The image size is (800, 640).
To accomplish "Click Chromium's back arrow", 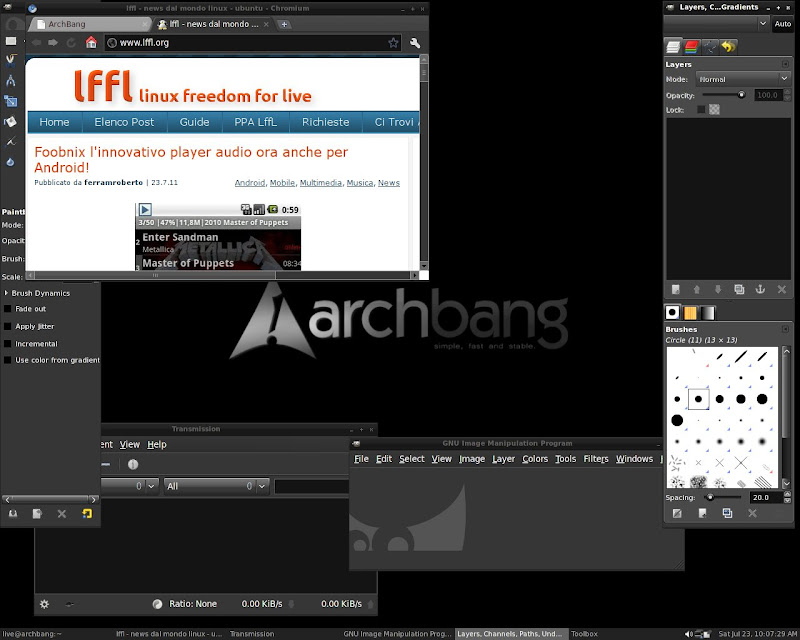I will pos(36,42).
